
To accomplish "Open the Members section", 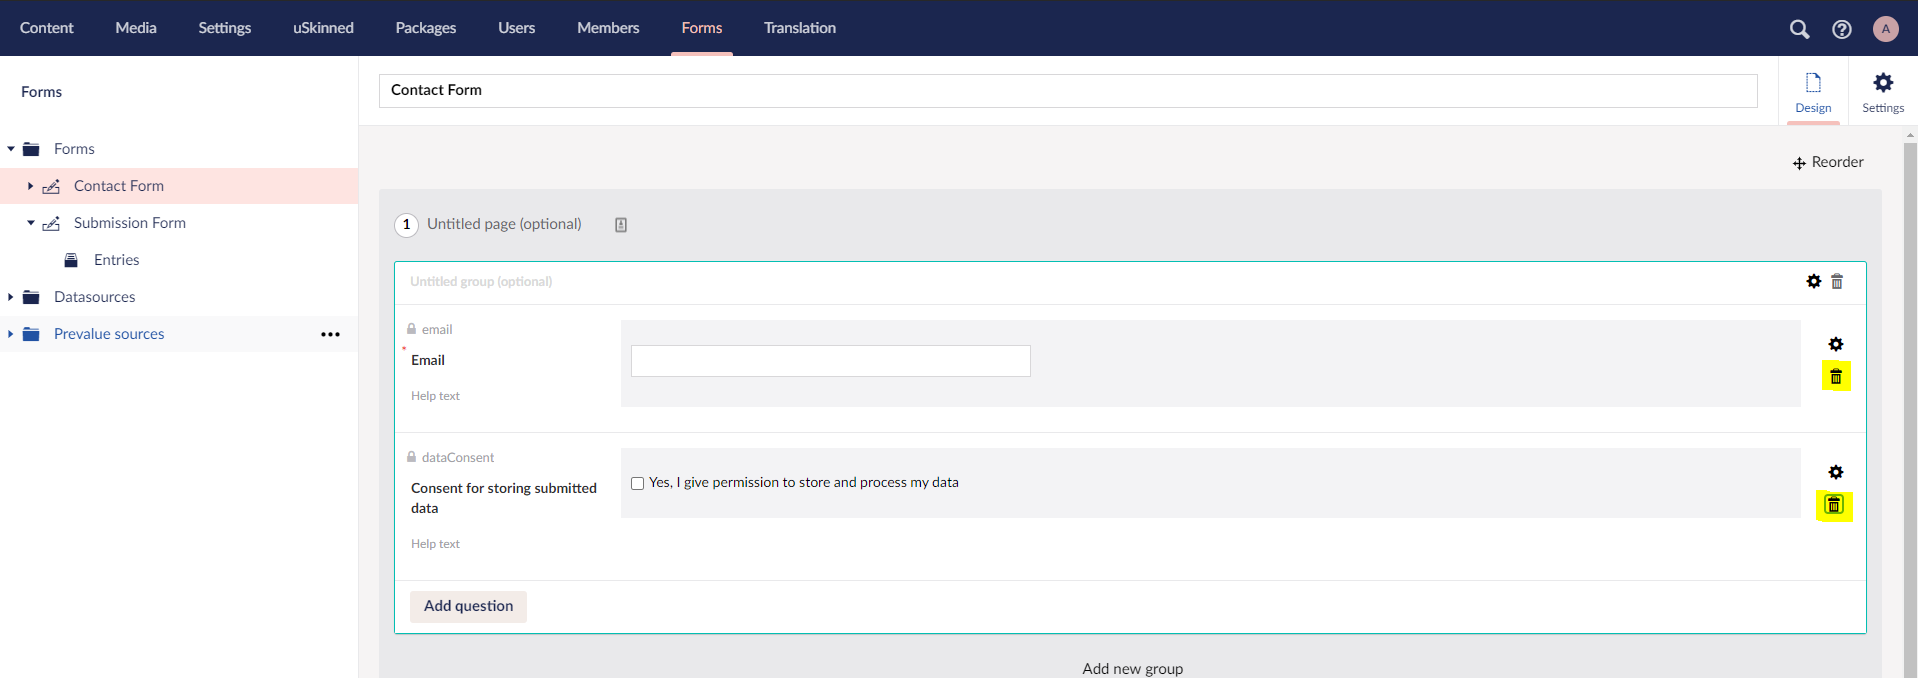I will click(x=608, y=28).
